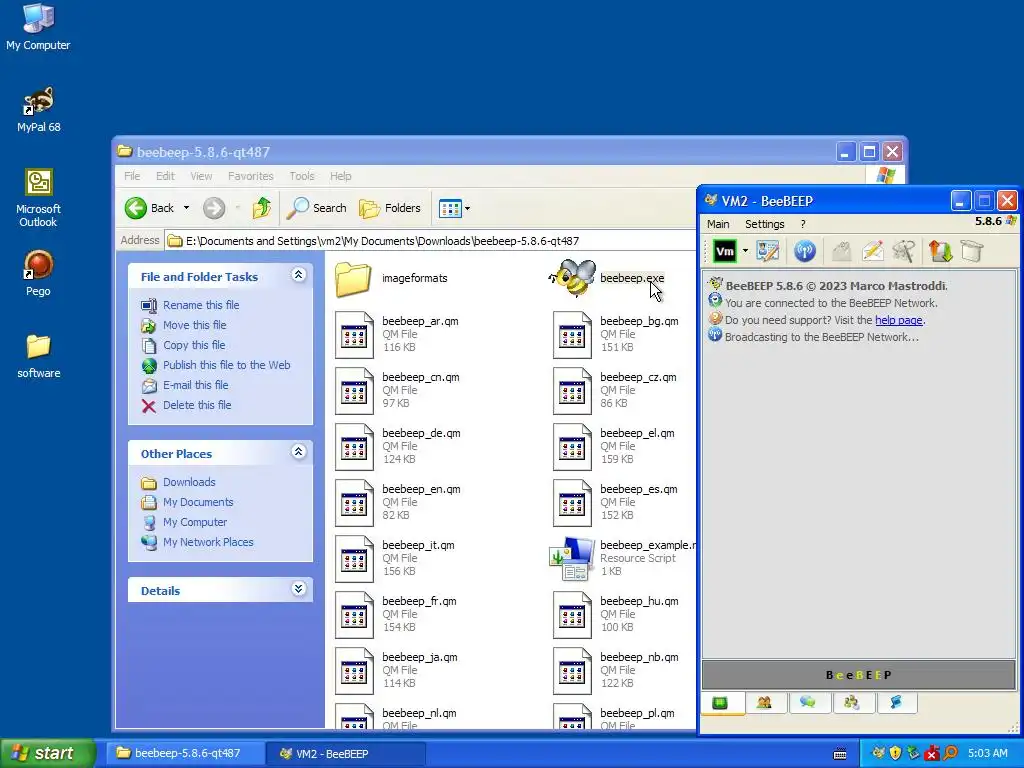Click the BeeBEEP banner at window bottom
This screenshot has height=768, width=1024.
(x=858, y=675)
